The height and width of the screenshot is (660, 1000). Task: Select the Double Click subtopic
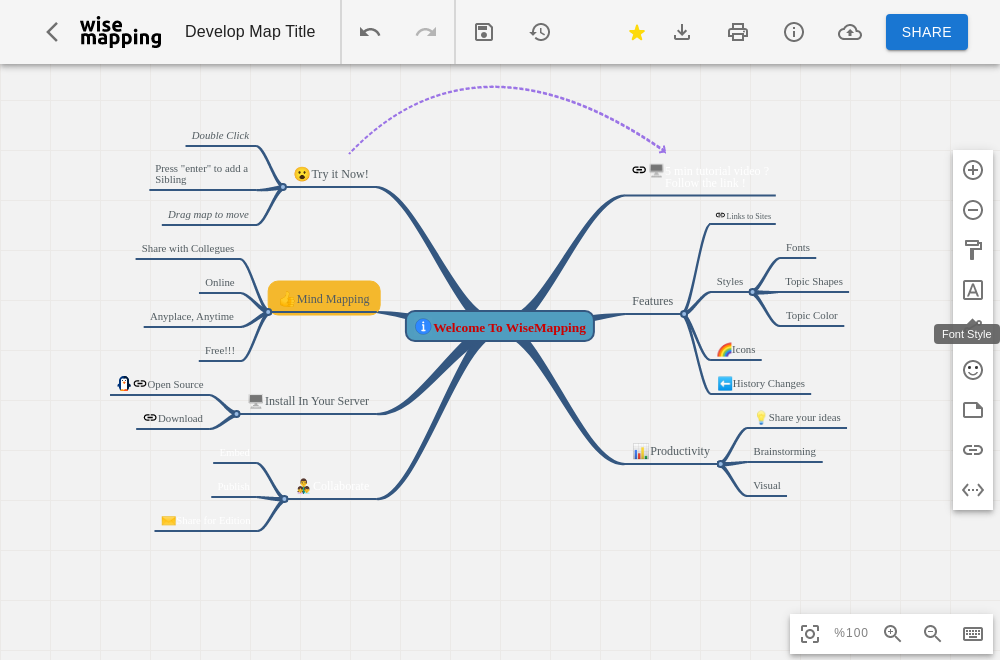pyautogui.click(x=220, y=135)
